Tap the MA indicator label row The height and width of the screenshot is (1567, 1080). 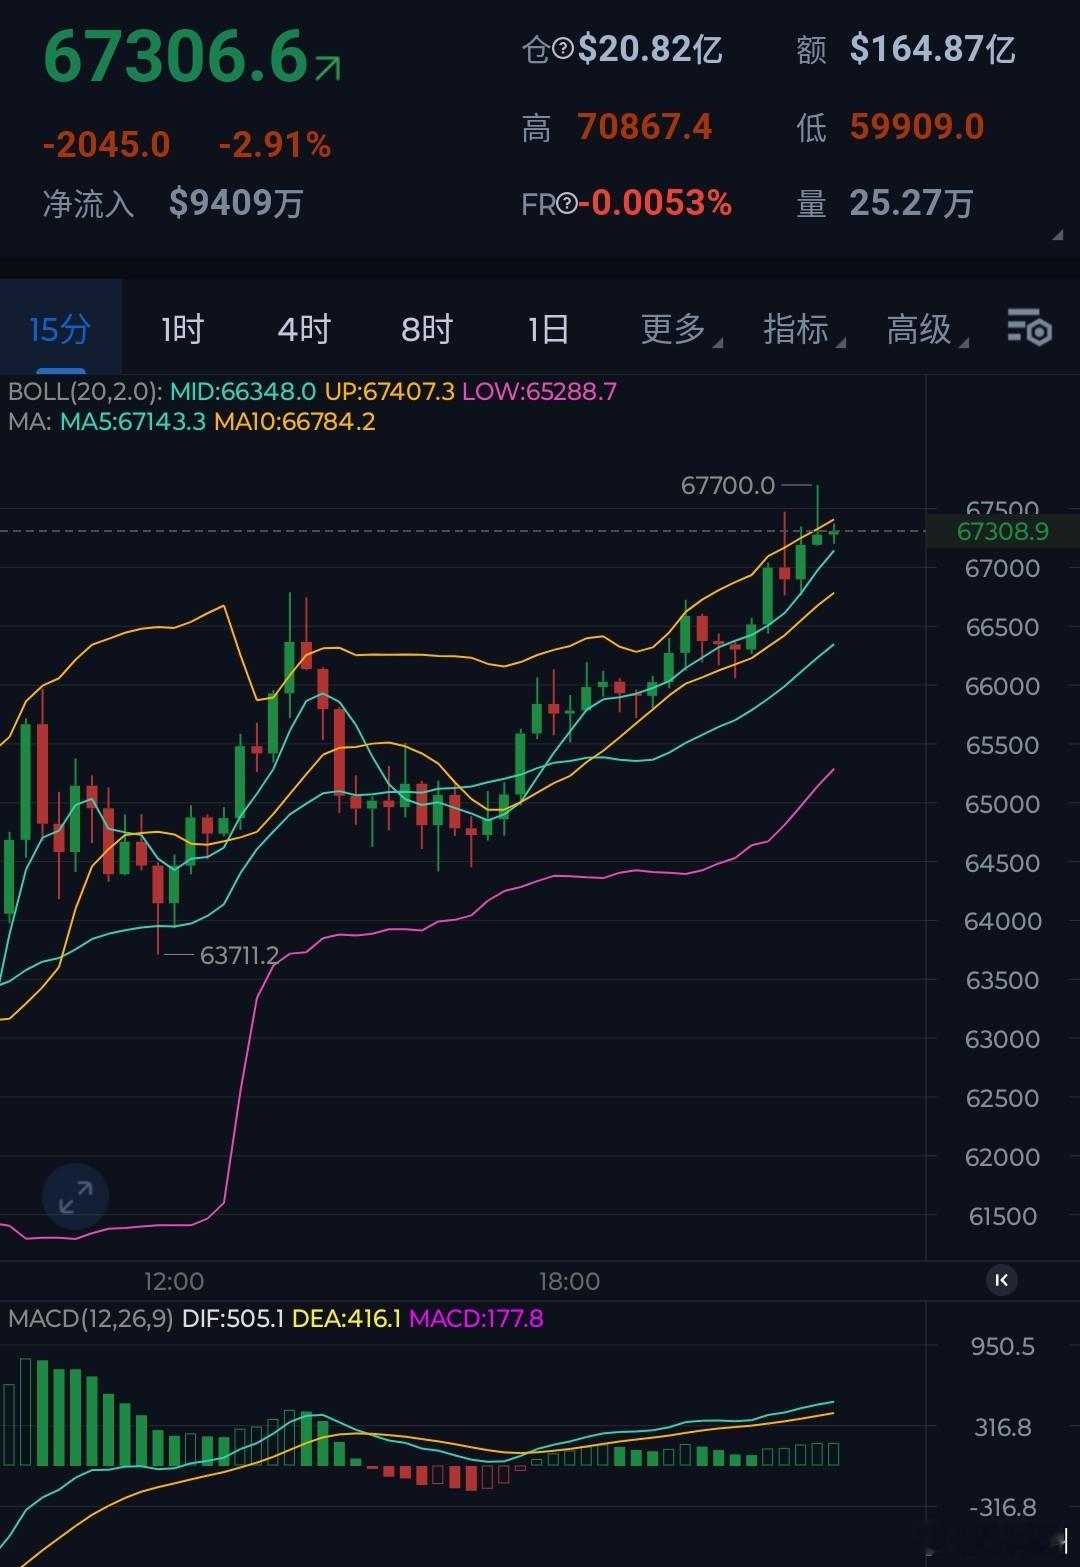[191, 421]
